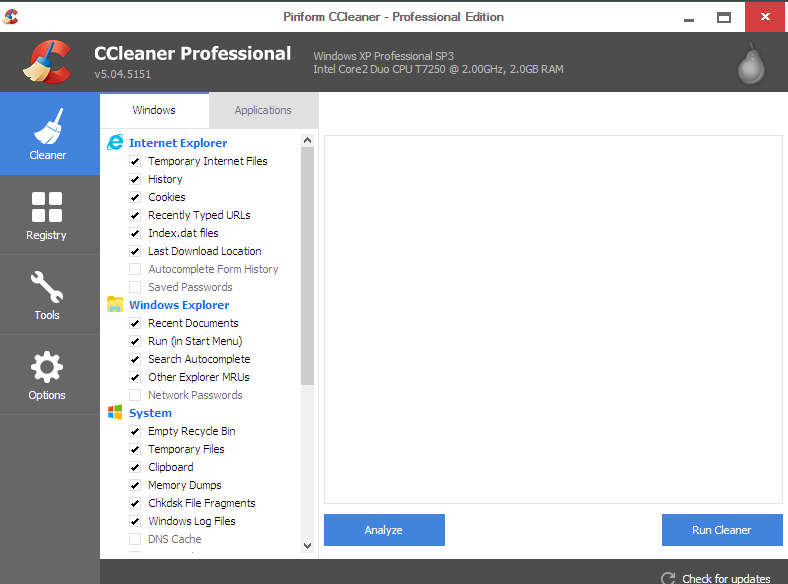Switch to the Applications tab

263,110
